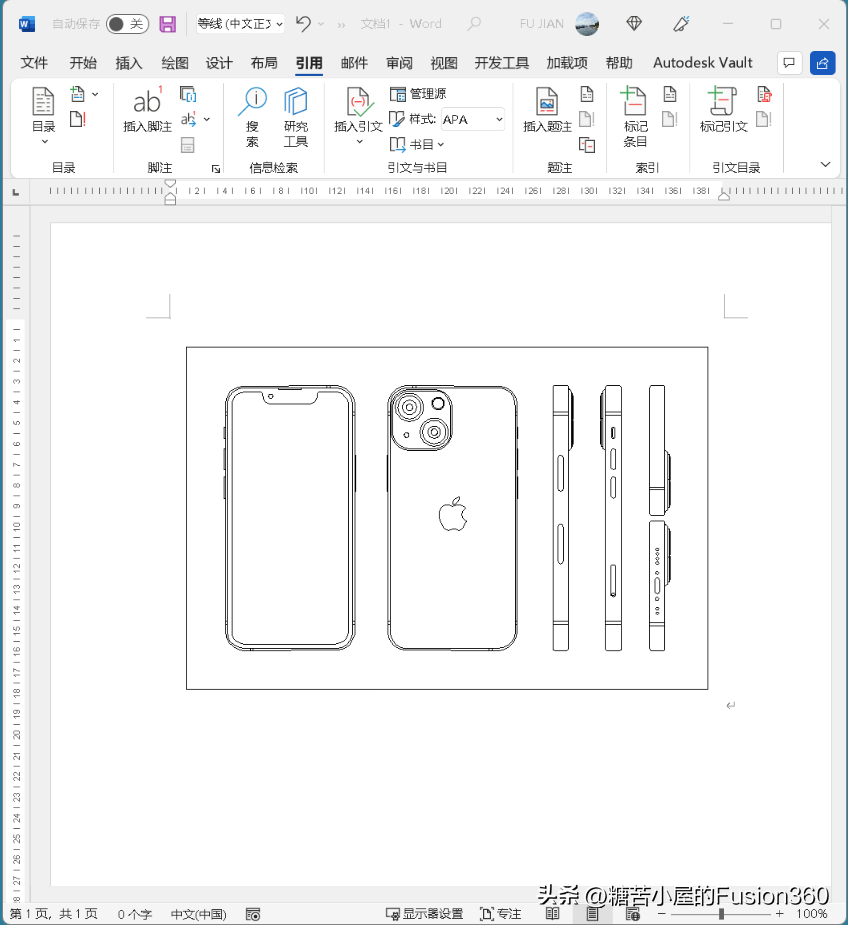848x925 pixels.
Task: Switch to the 插入 Insert tab
Action: 129,63
